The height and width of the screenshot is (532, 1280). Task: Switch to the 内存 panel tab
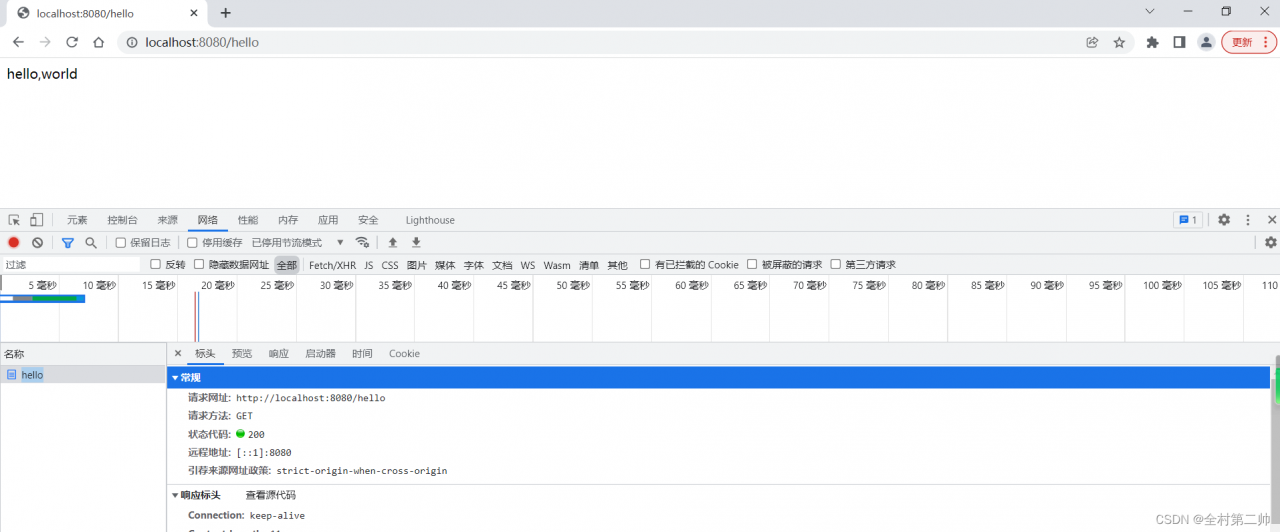pyautogui.click(x=288, y=220)
